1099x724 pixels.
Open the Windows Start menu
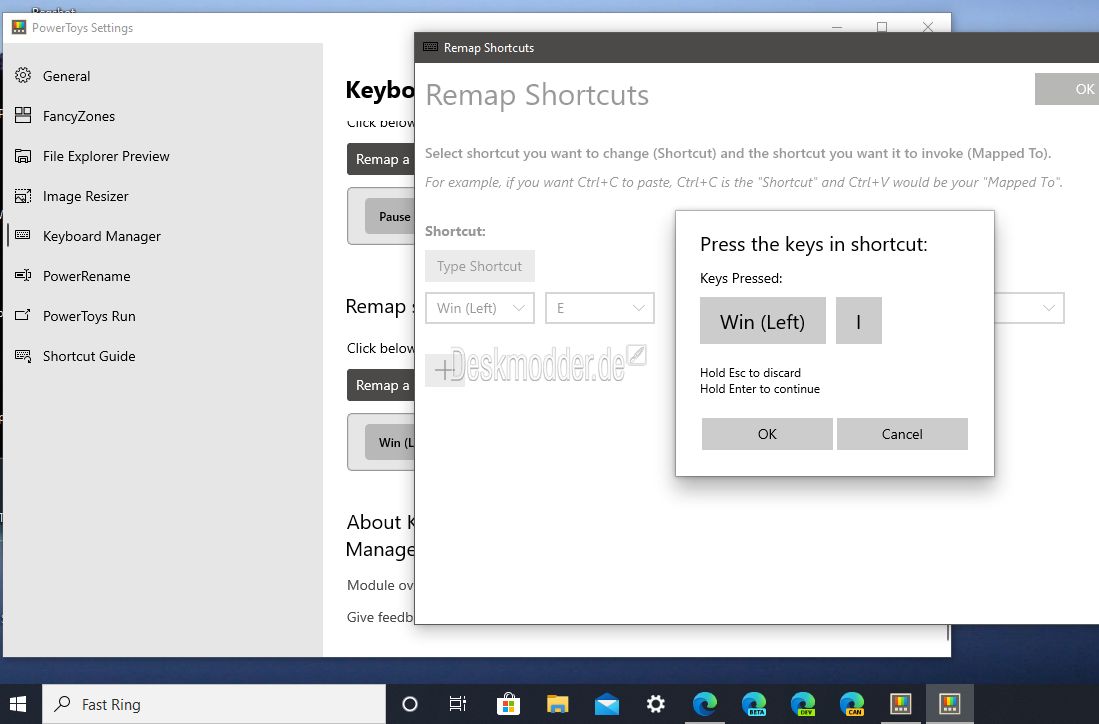pos(19,704)
